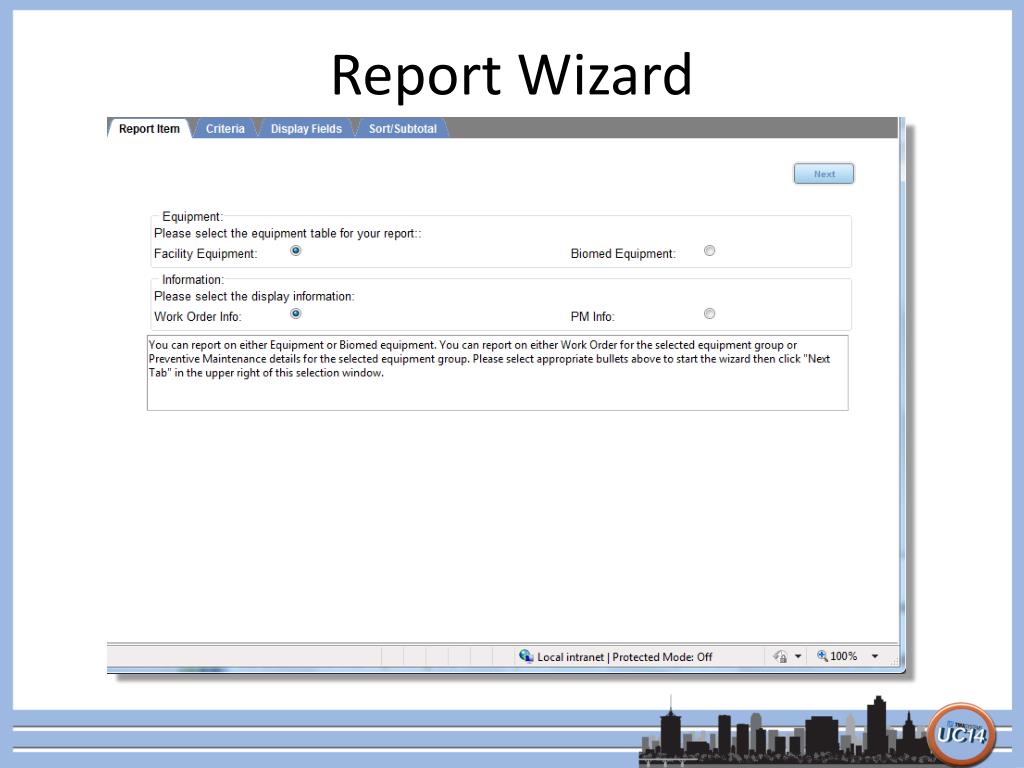This screenshot has height=768, width=1024.
Task: Click the Local intranet globe icon
Action: coord(526,656)
